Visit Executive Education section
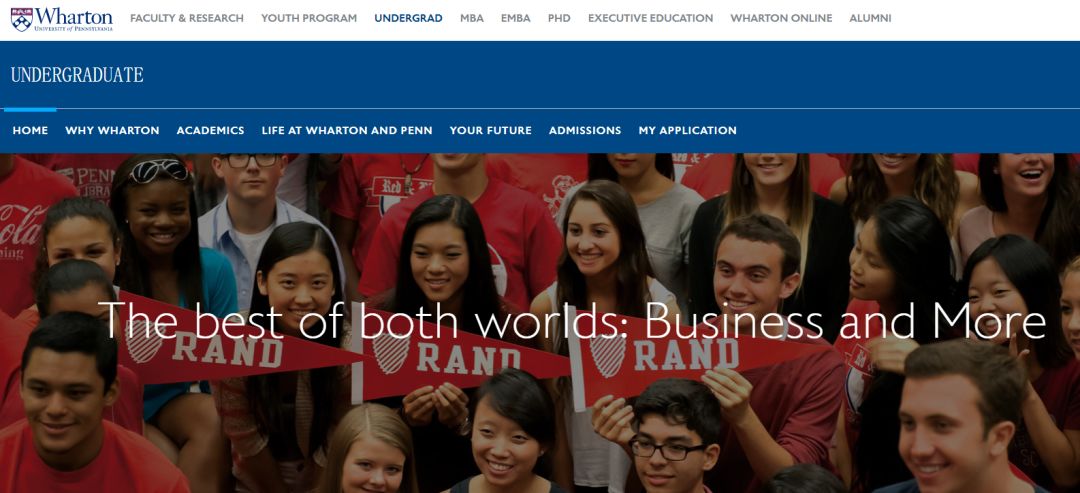The height and width of the screenshot is (493, 1080). 650,19
